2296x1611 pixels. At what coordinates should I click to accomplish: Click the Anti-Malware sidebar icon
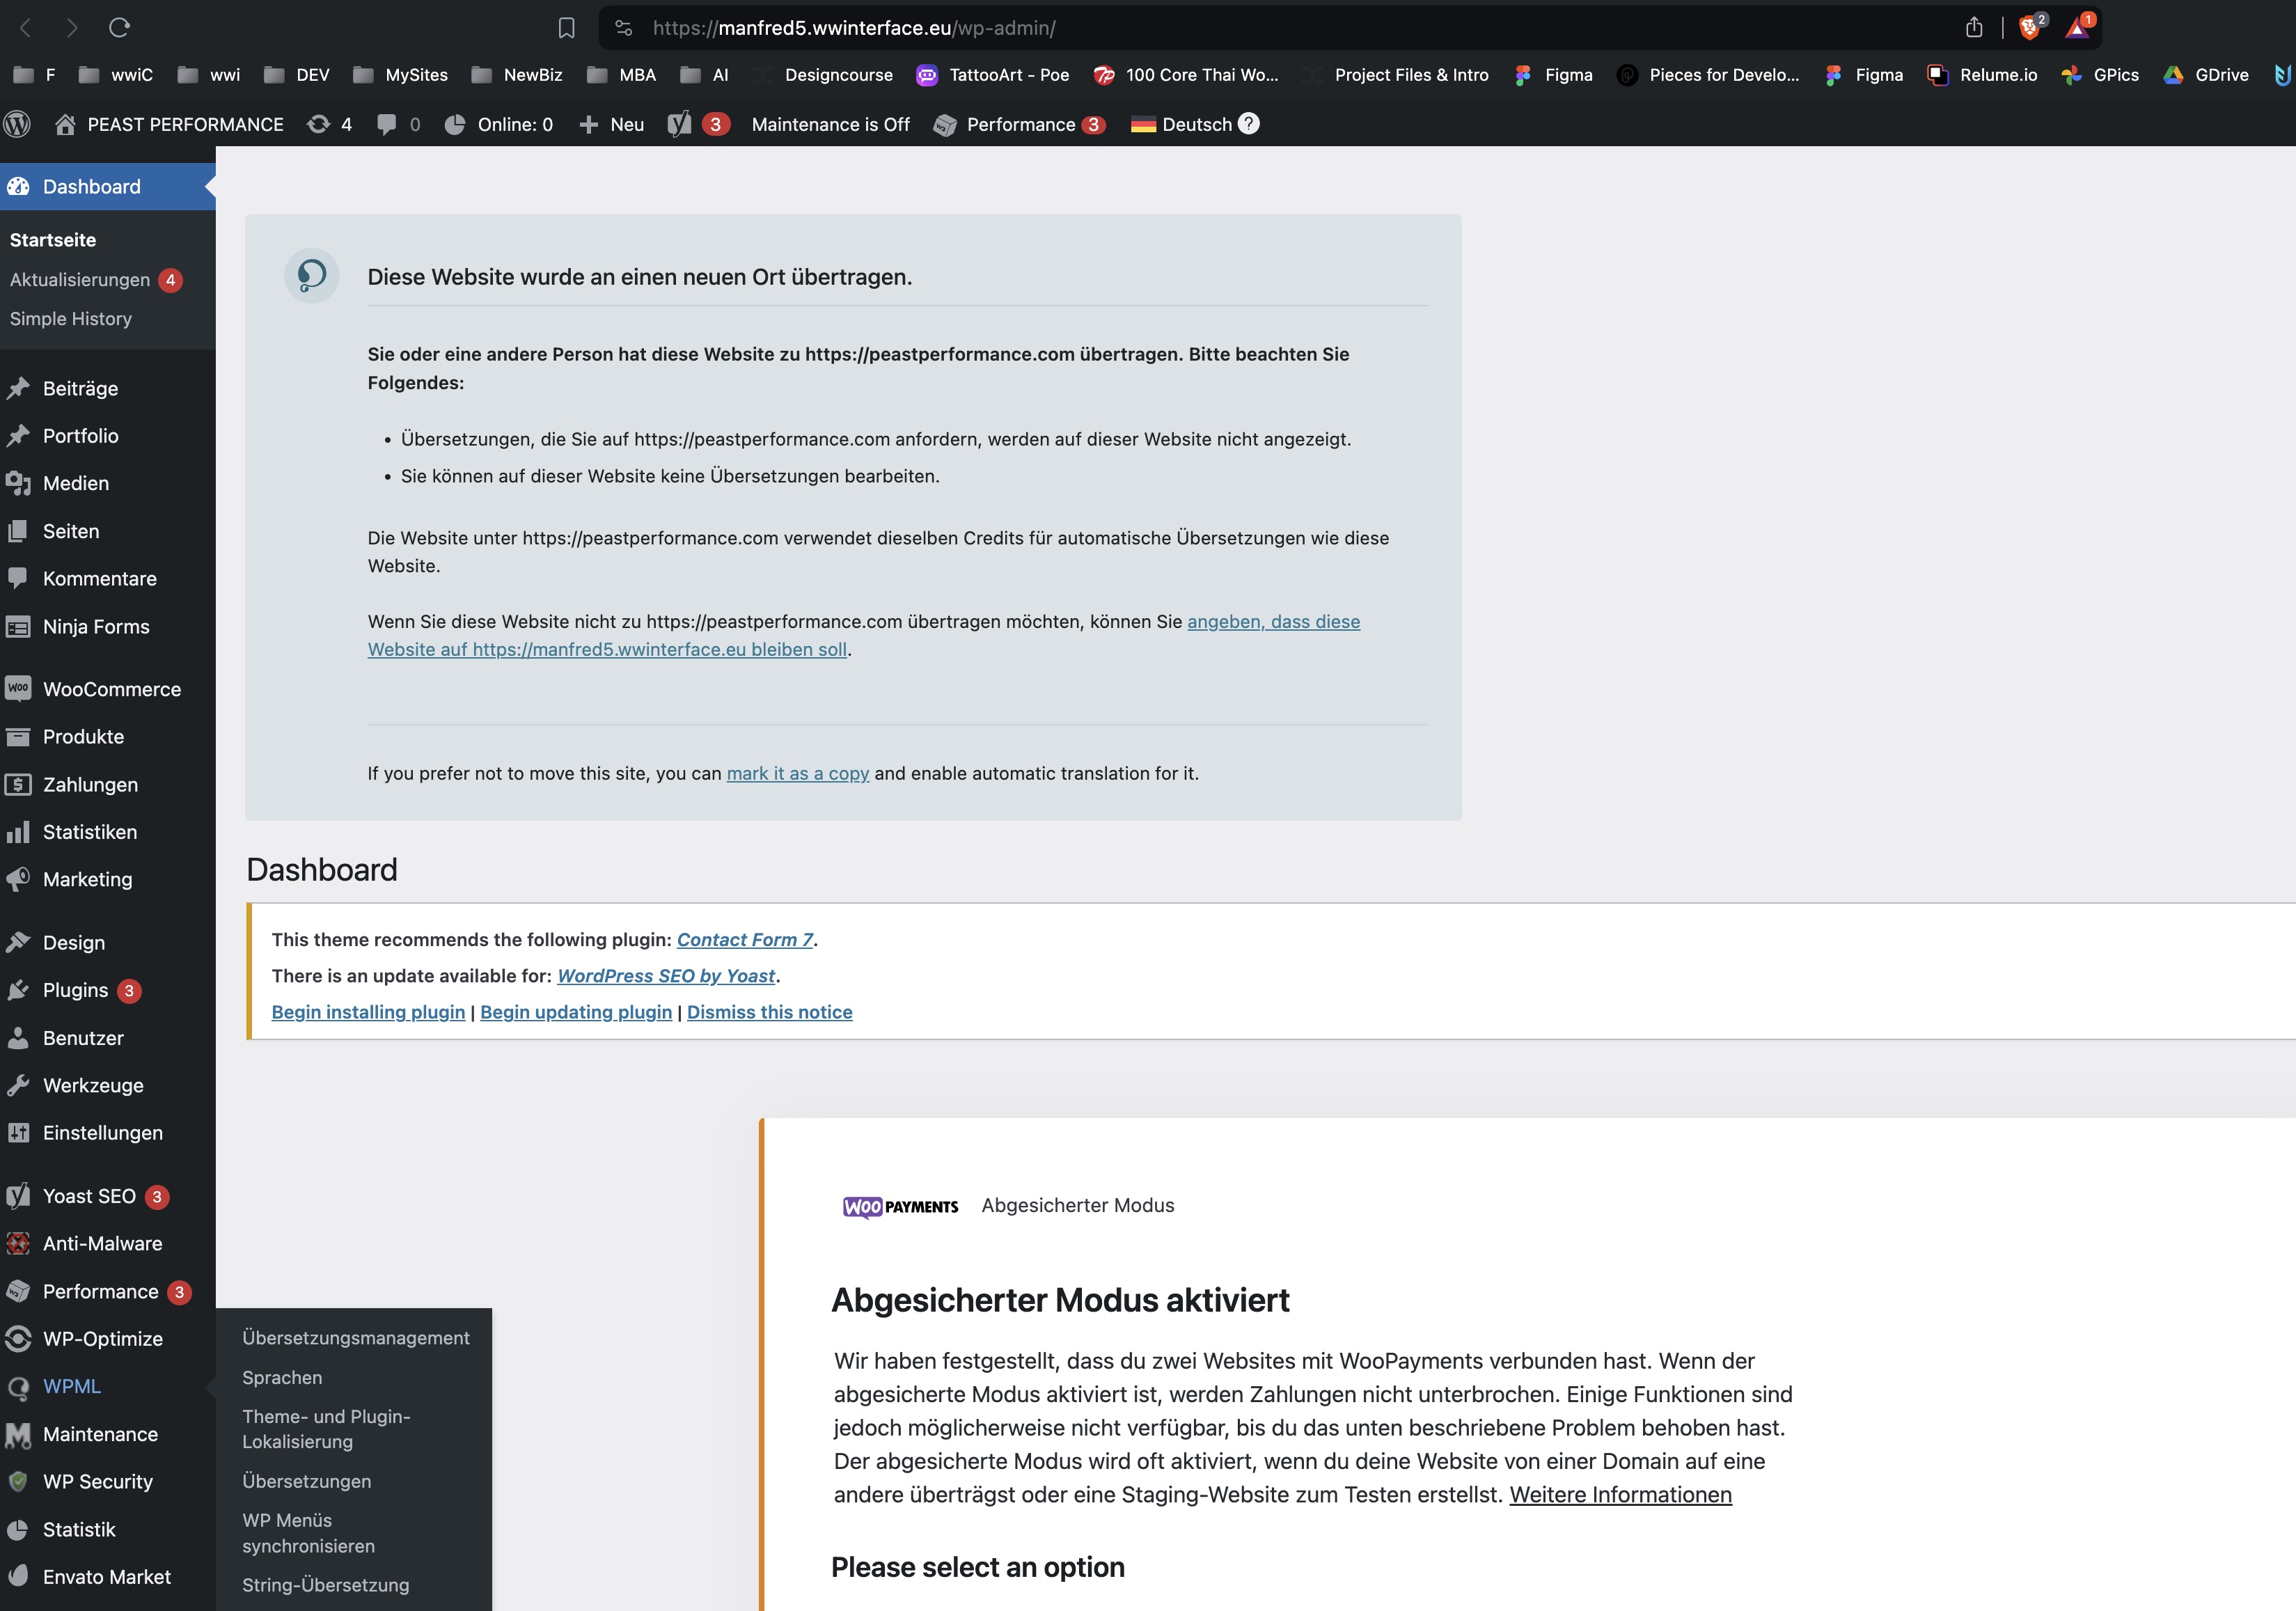point(18,1243)
